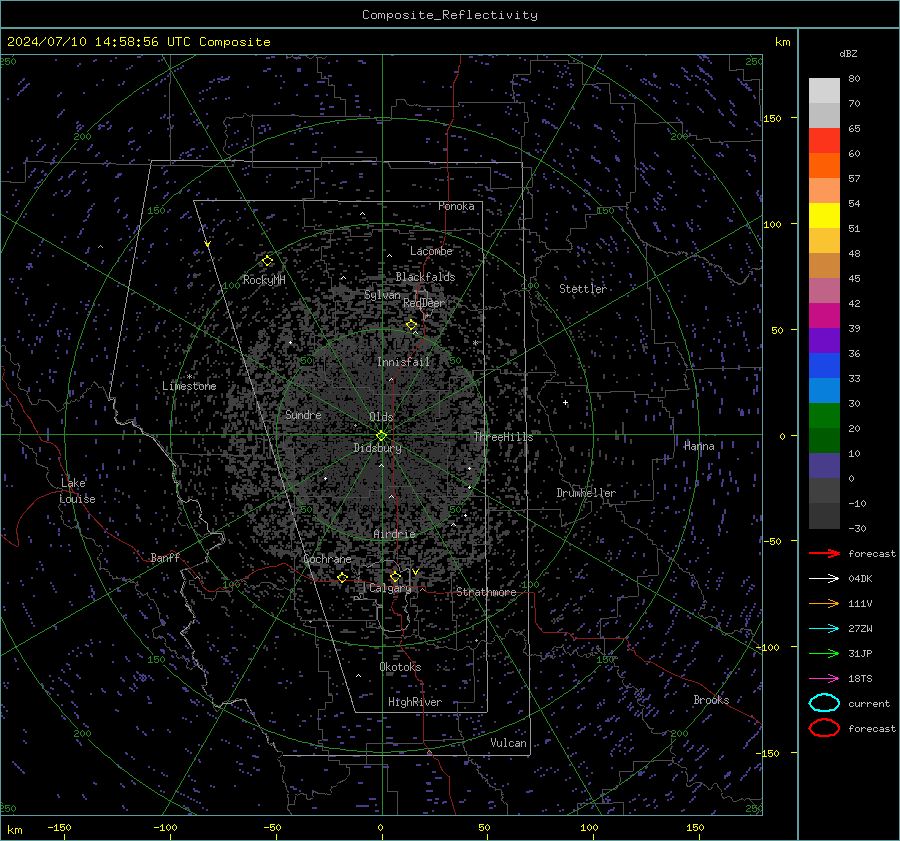Click the Stettler city label
The height and width of the screenshot is (841, 900).
click(583, 289)
